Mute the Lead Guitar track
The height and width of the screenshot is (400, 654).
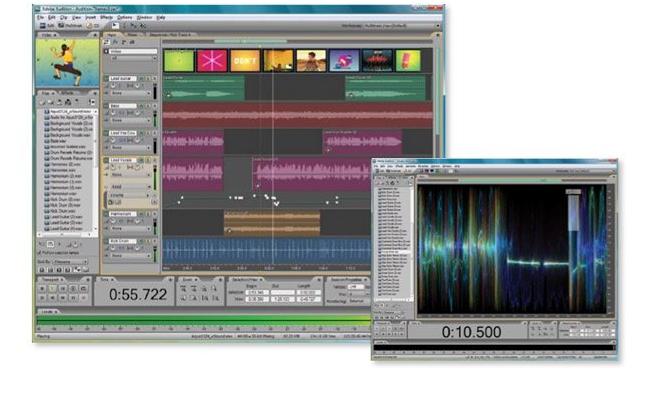(141, 78)
